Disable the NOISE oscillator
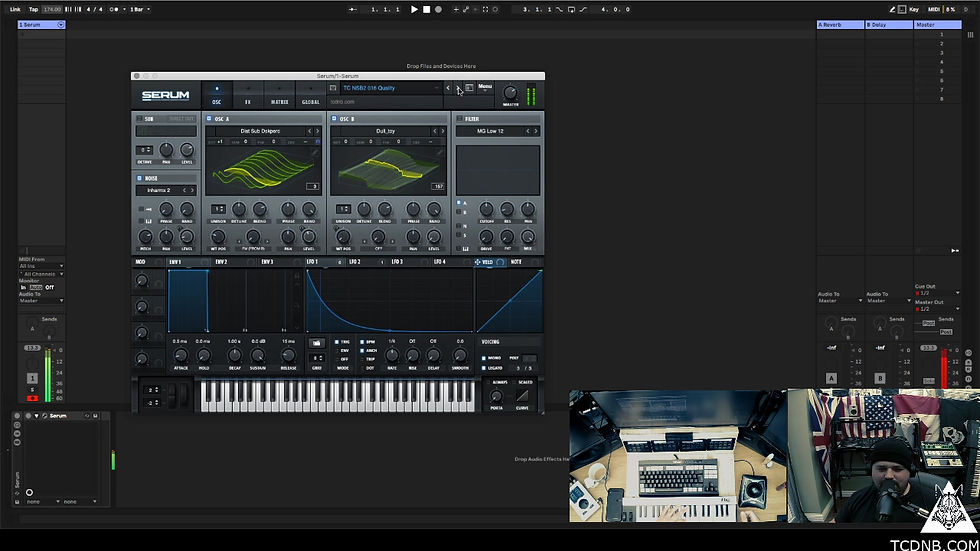 (x=139, y=178)
